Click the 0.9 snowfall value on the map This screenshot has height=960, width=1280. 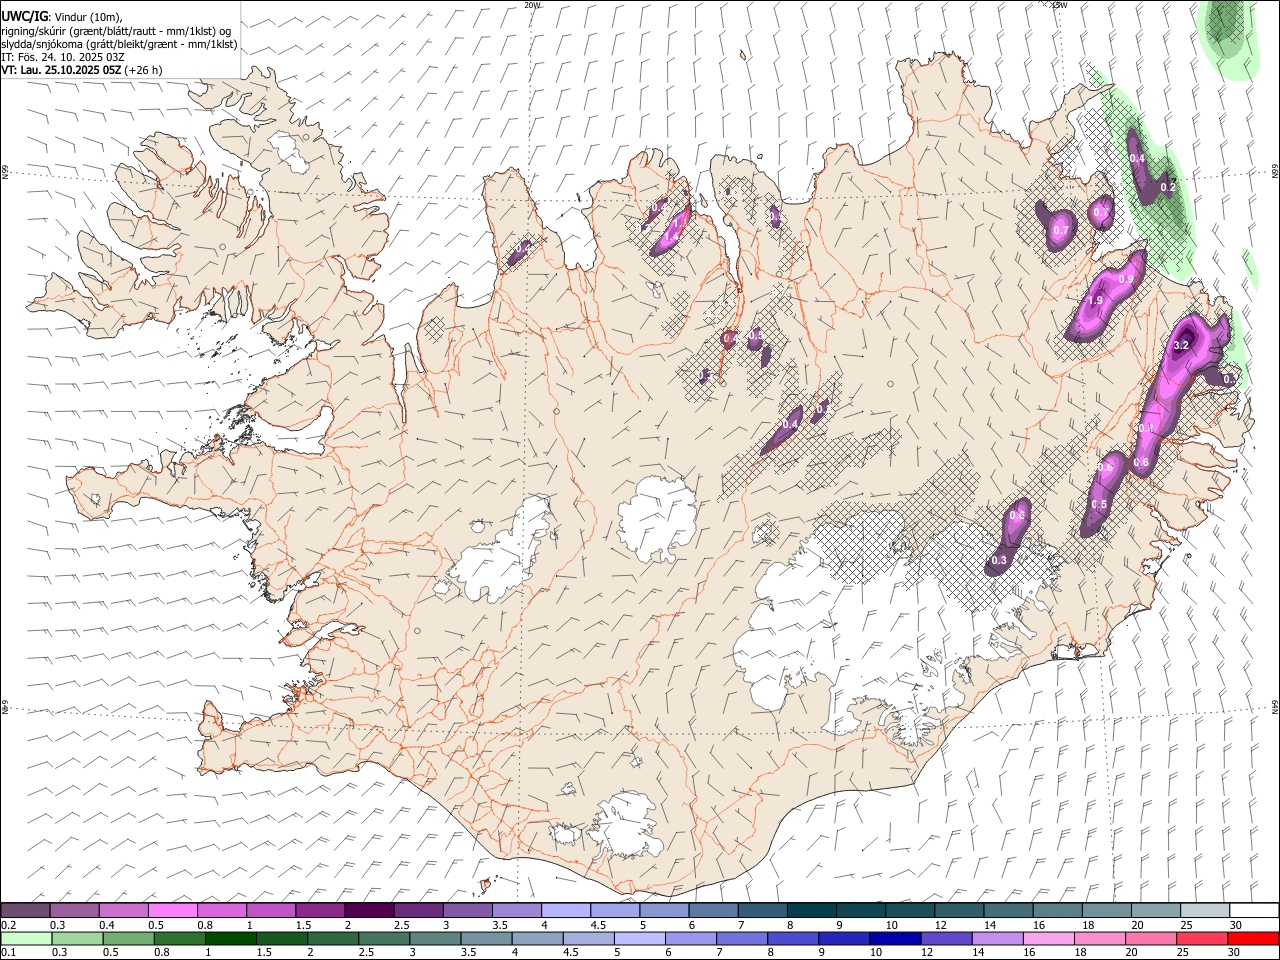1126,280
